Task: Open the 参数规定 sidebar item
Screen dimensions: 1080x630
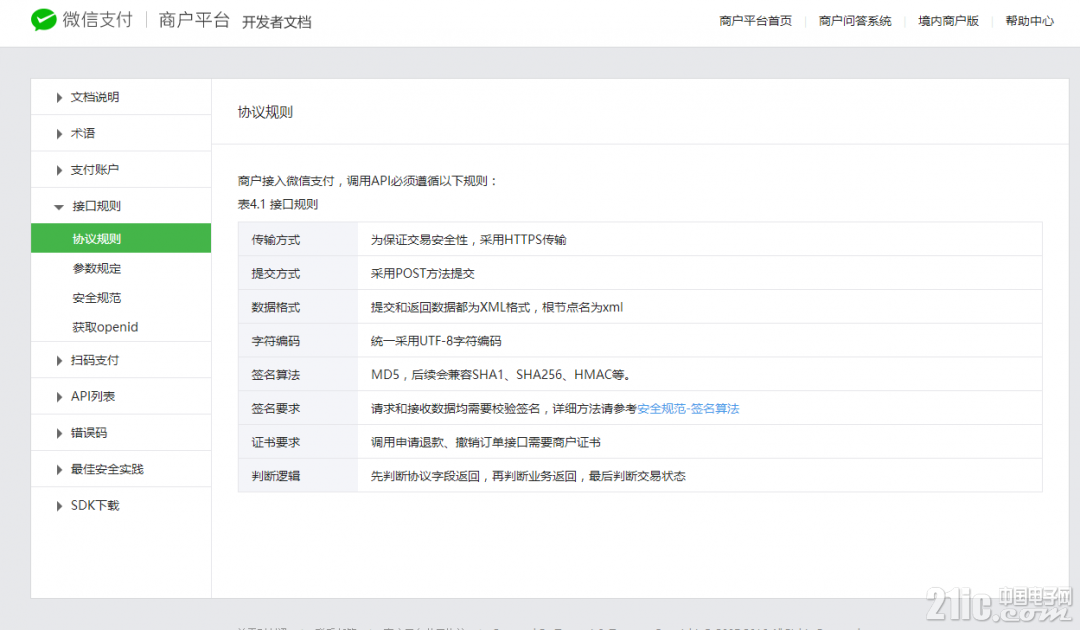Action: (96, 269)
